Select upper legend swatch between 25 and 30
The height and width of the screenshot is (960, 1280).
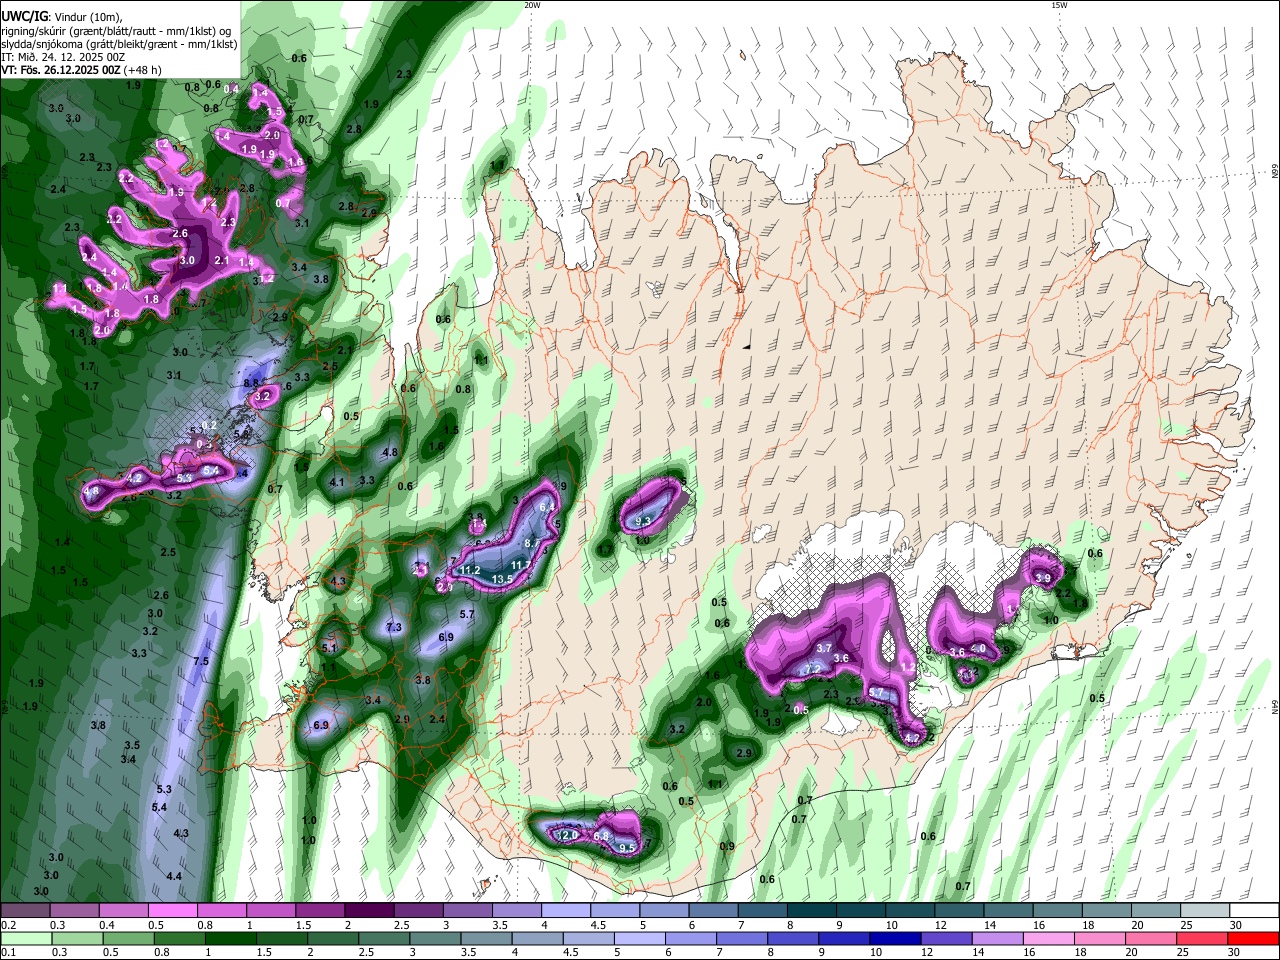tap(1205, 911)
